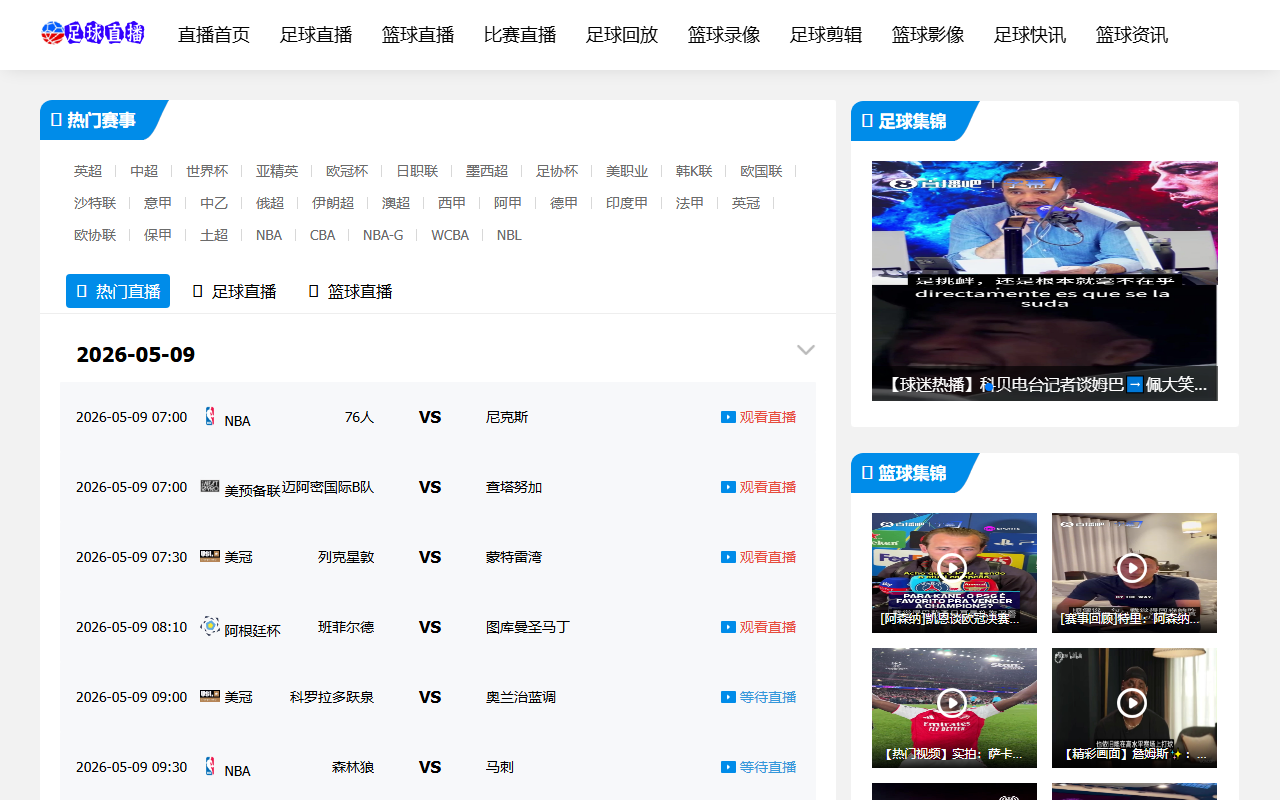The image size is (1280, 800).
Task: Click play icon beside 奥兰治蓝调 等待直播
Action: 728,697
